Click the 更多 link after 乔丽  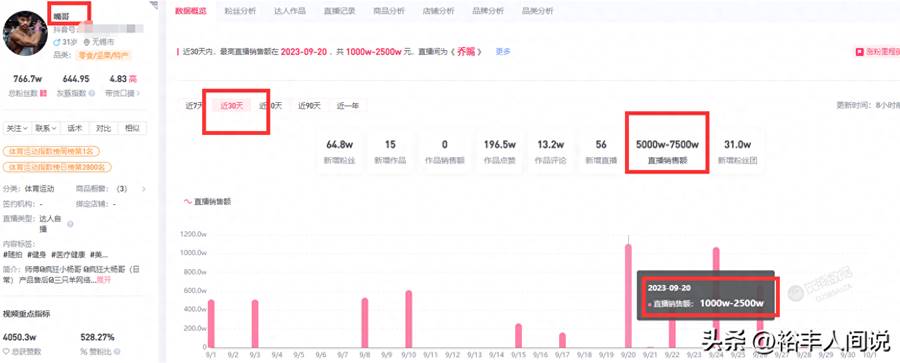point(503,51)
